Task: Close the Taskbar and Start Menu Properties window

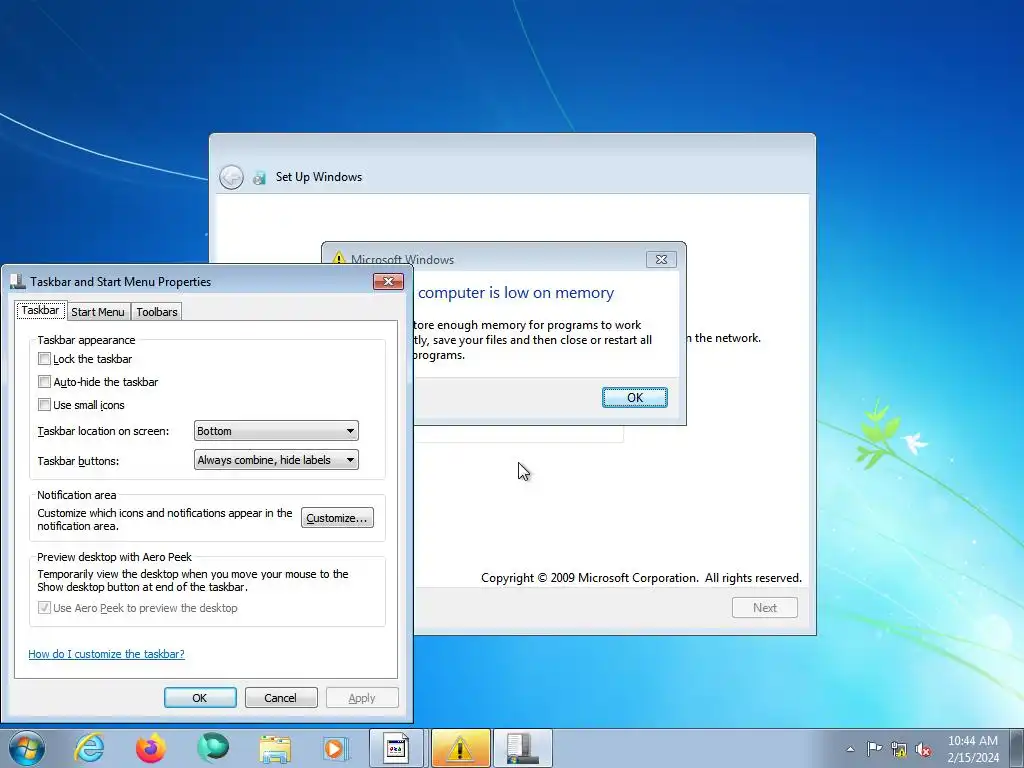Action: (x=388, y=281)
